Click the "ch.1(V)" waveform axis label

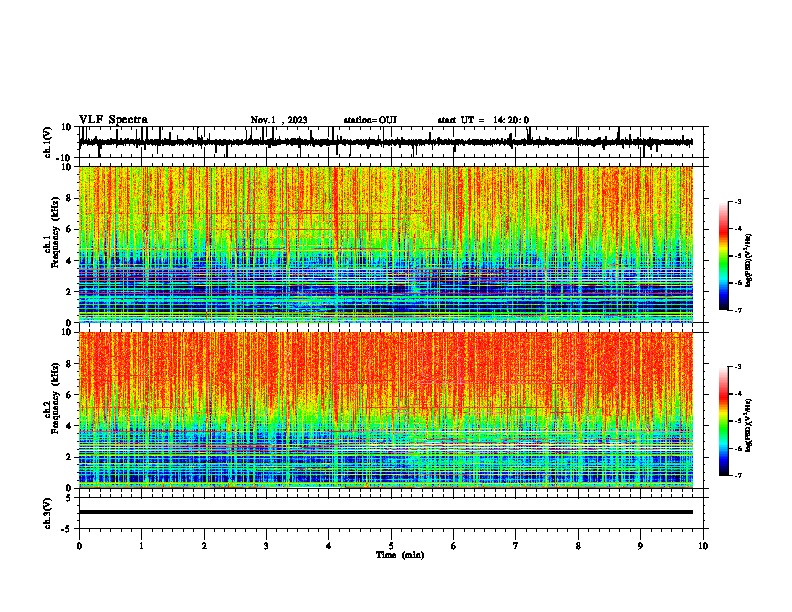(48, 142)
